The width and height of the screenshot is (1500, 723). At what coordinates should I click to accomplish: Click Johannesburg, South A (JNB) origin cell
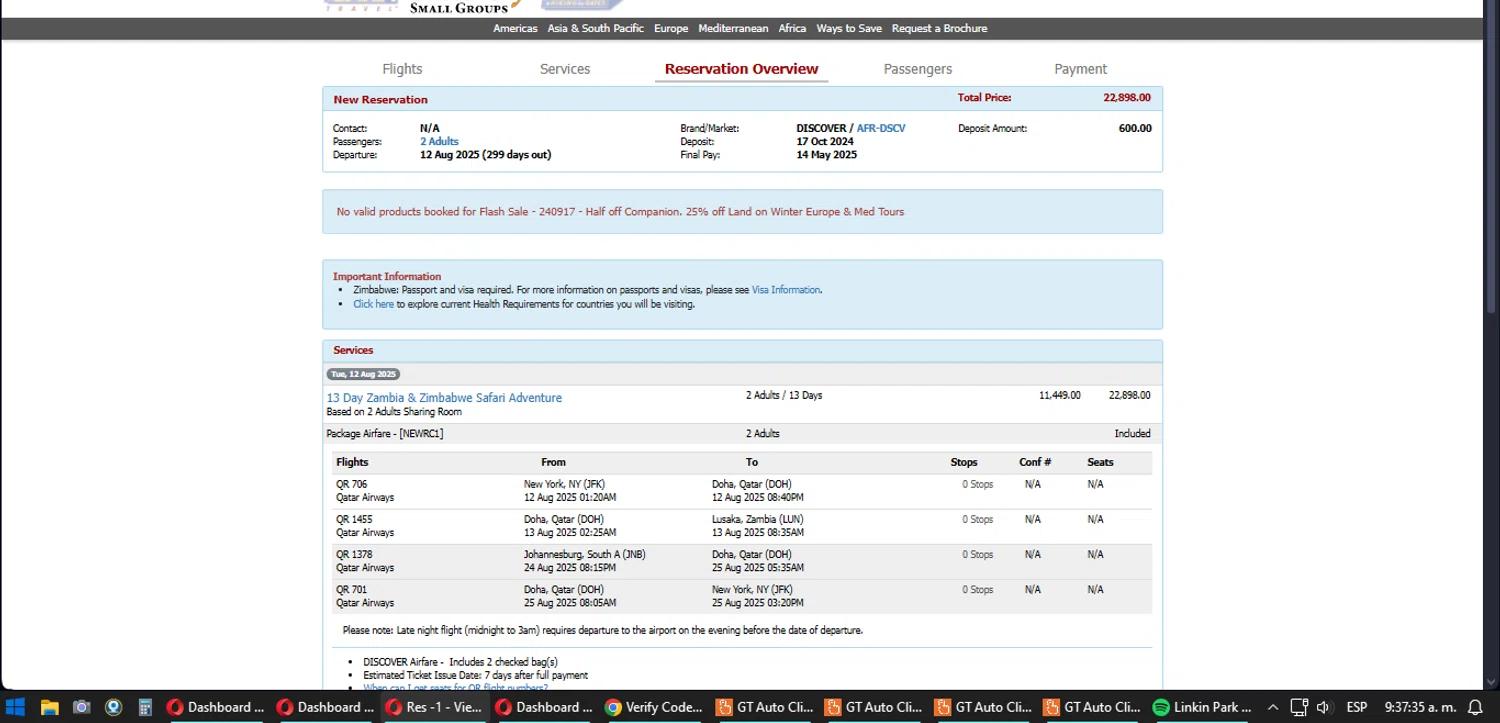[584, 554]
